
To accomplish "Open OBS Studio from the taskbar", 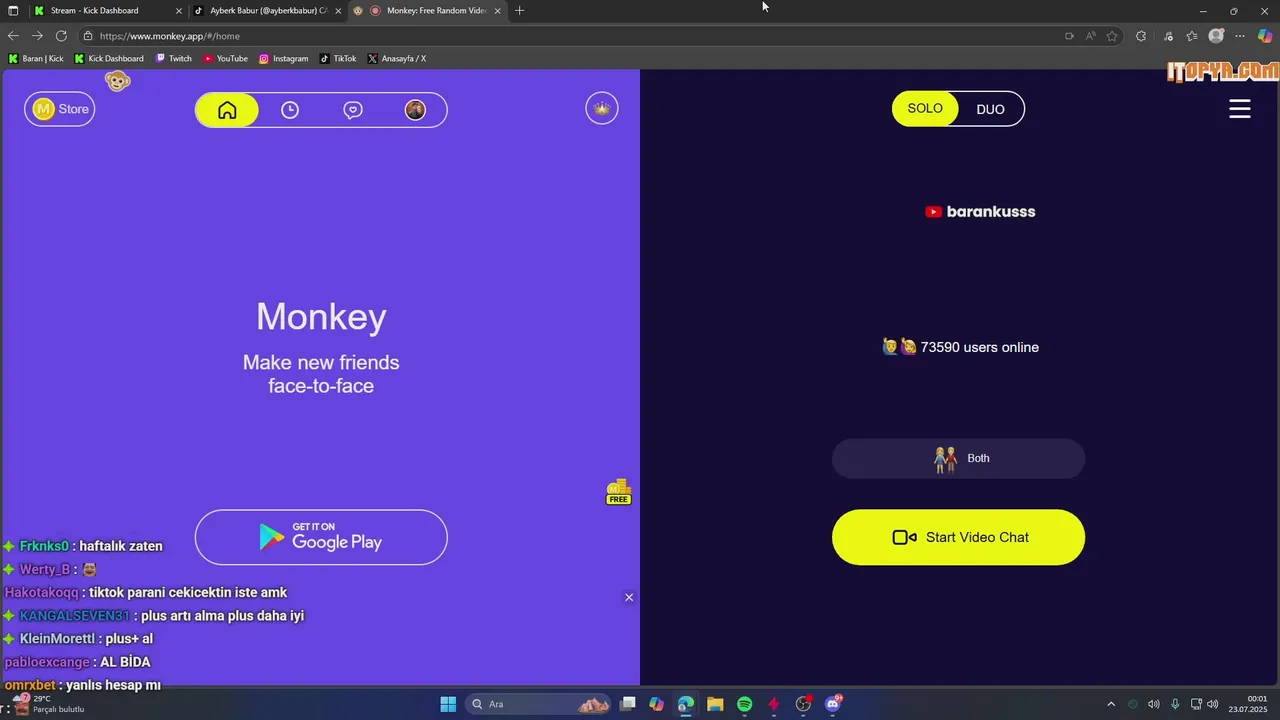I will tap(803, 704).
